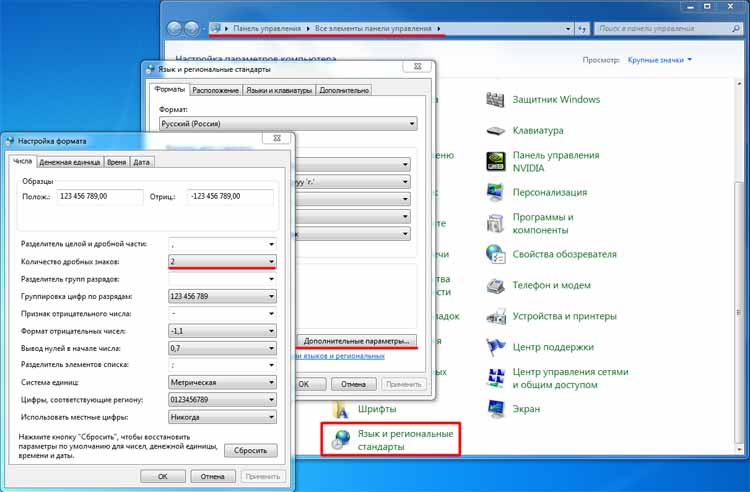Expand Разделитель целой и дробной части dropdown
The image size is (750, 492).
271,244
